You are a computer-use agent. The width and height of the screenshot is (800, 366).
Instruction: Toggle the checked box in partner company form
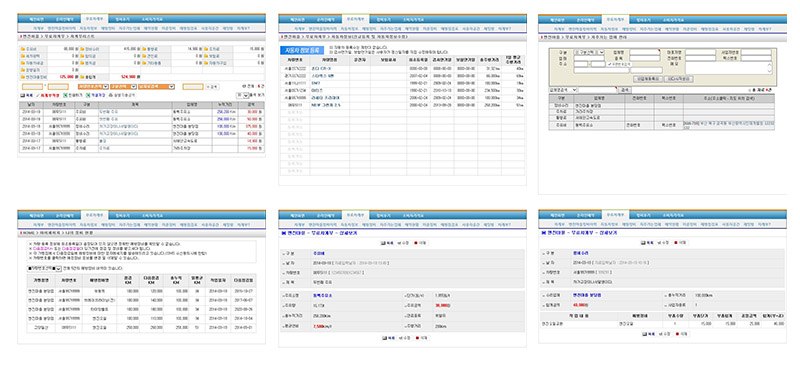pos(609,64)
